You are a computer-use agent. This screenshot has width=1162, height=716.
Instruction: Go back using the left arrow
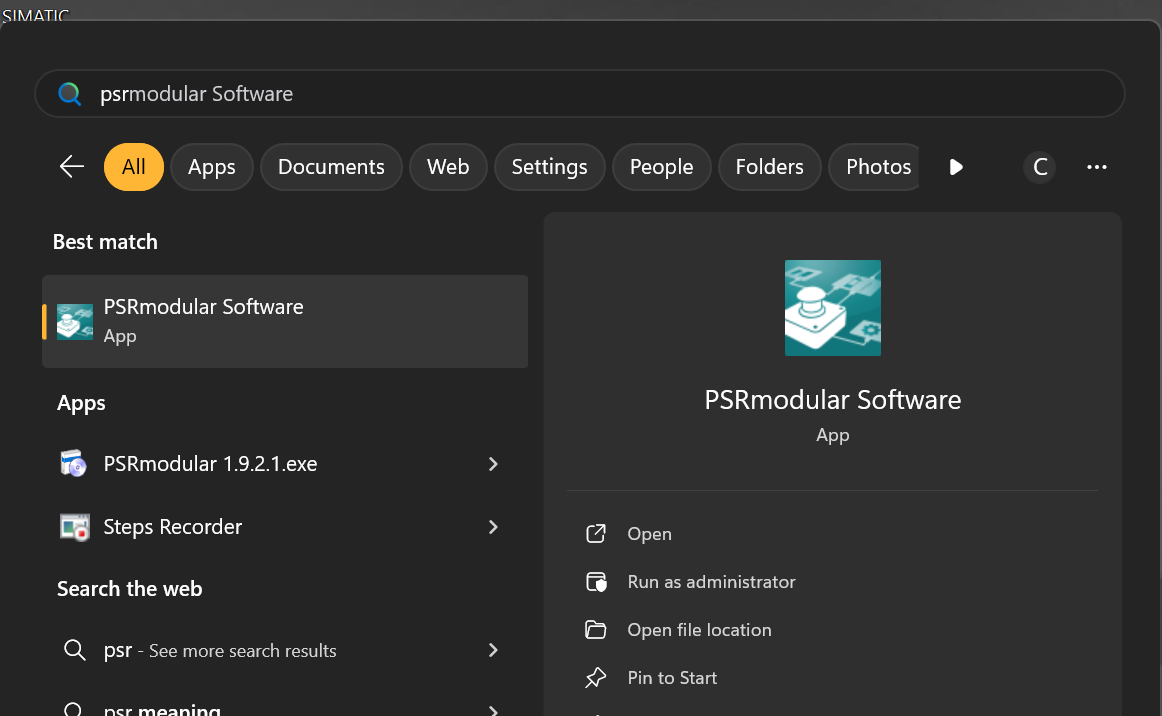pyautogui.click(x=72, y=167)
